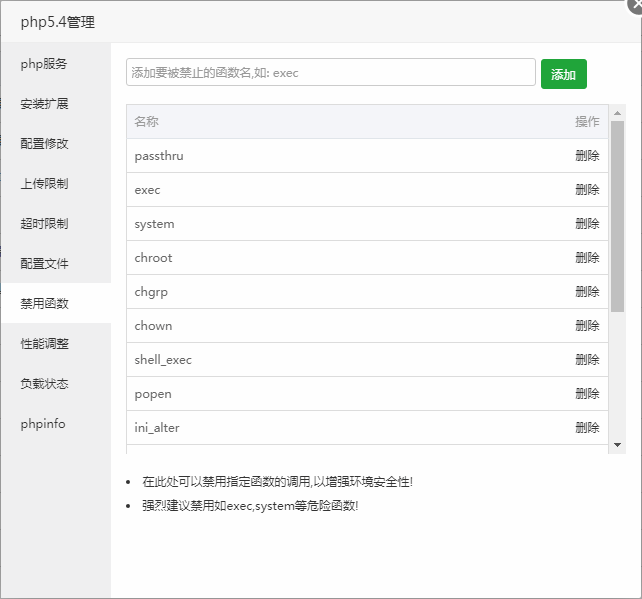
Task: Open the php服务 tab
Action: [x=44, y=64]
